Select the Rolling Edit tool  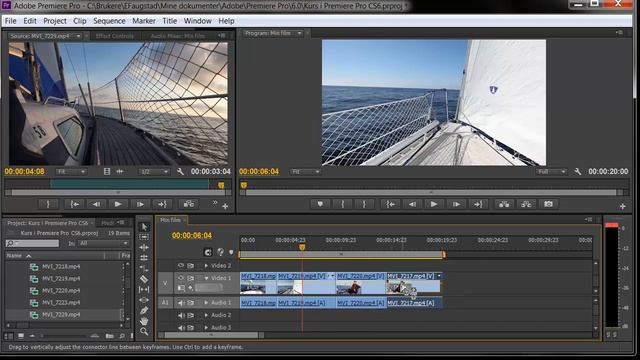(144, 258)
